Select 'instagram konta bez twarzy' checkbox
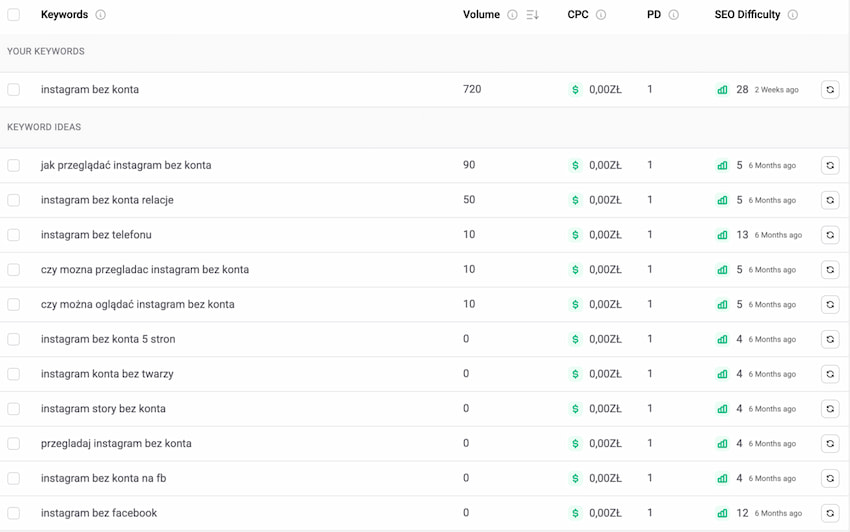Screen dimensions: 850x532 tap(14, 374)
